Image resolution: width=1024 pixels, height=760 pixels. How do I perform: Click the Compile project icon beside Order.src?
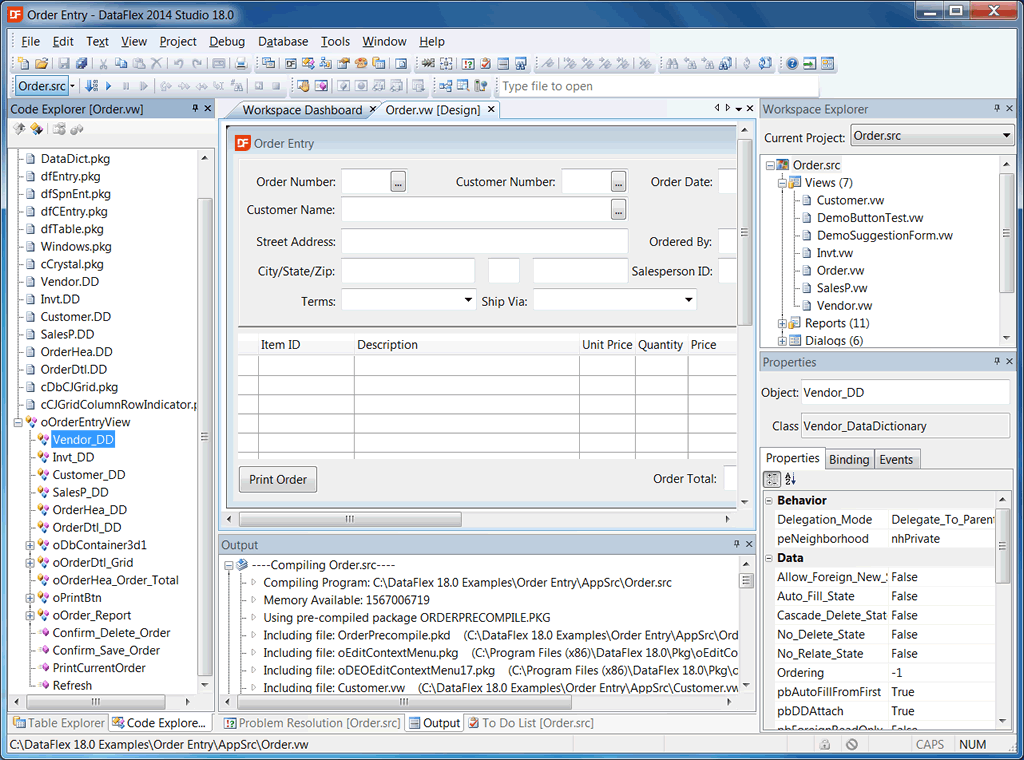91,87
